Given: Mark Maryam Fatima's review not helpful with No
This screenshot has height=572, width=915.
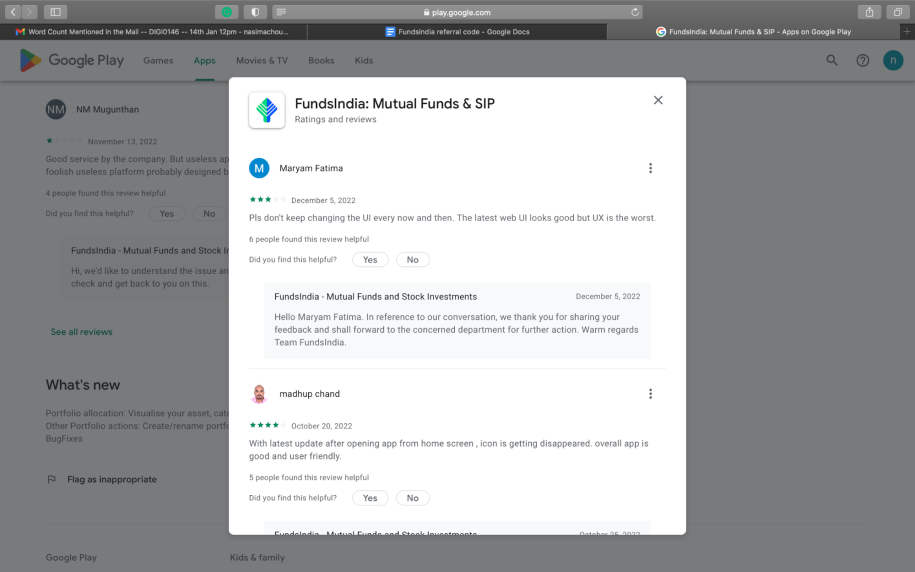Looking at the screenshot, I should click(413, 260).
